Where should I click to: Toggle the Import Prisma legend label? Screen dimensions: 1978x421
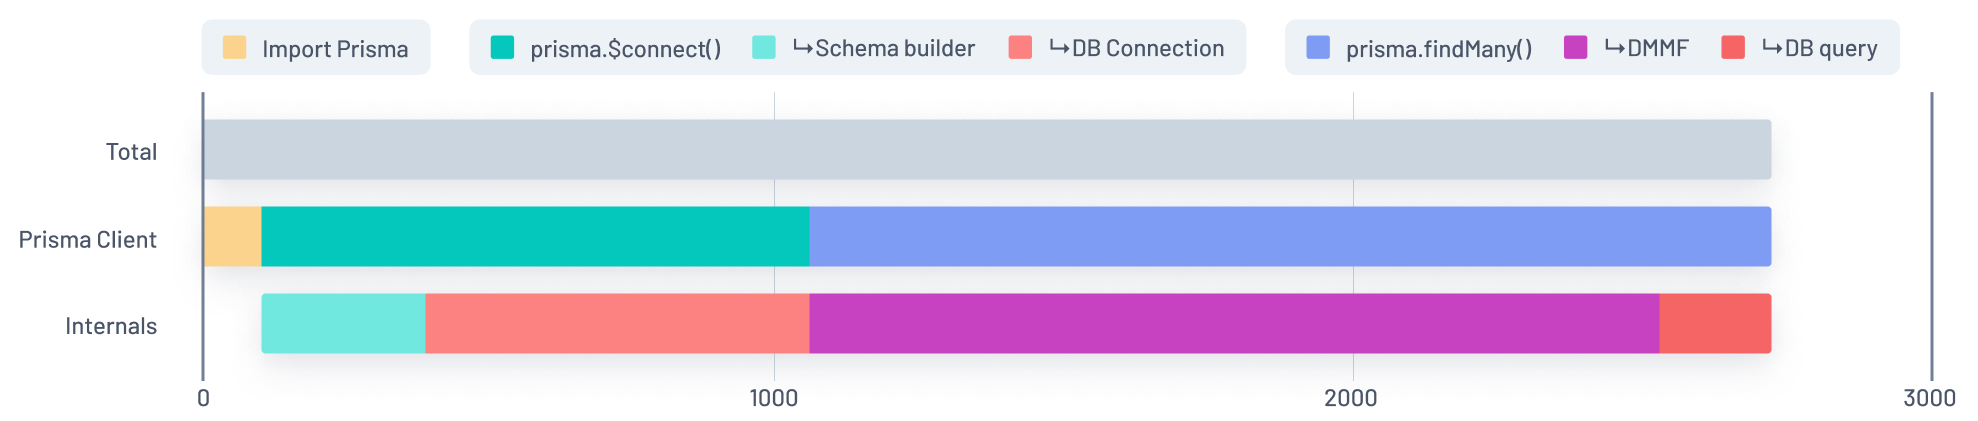tap(335, 49)
